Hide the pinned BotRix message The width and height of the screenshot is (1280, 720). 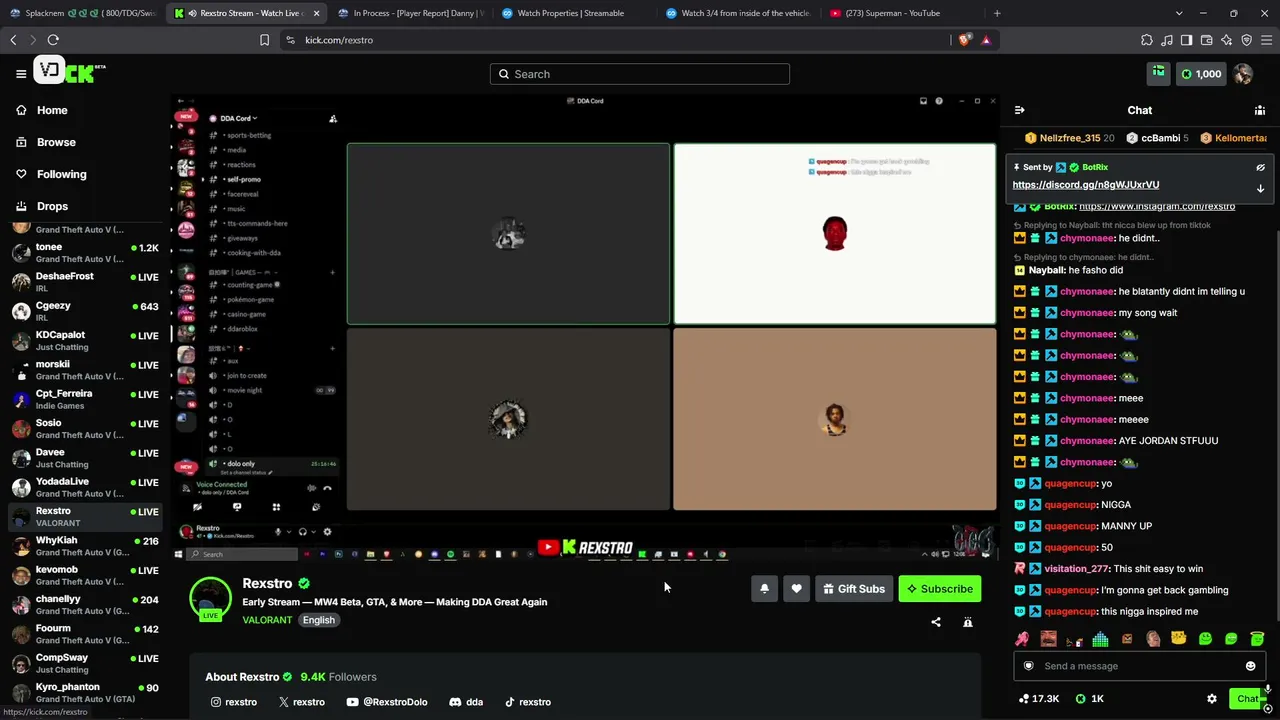coord(1260,168)
